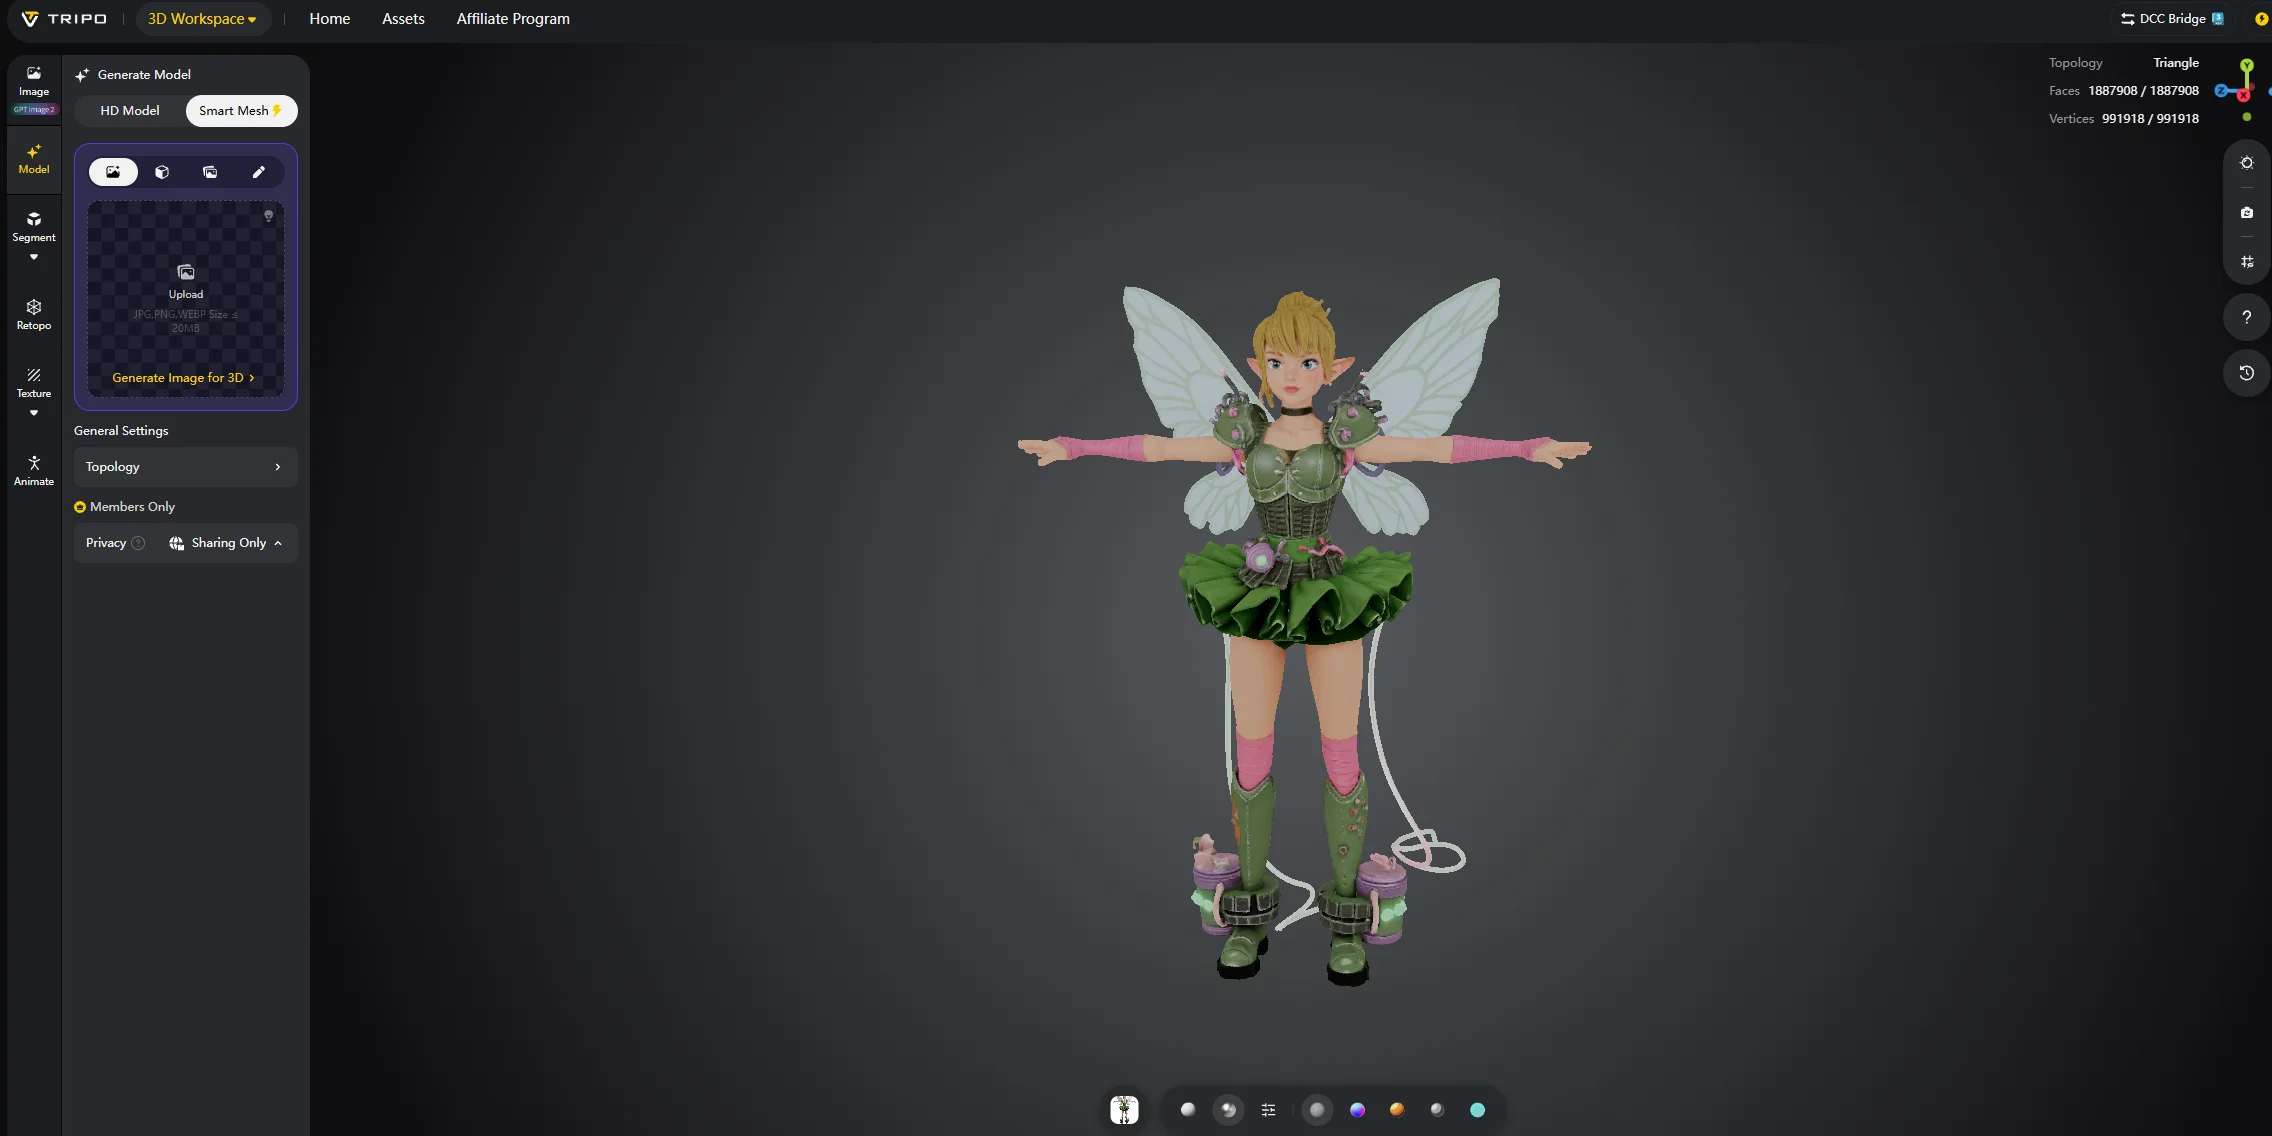
Task: Select the rainbow gradient material swatch
Action: coord(1357,1110)
